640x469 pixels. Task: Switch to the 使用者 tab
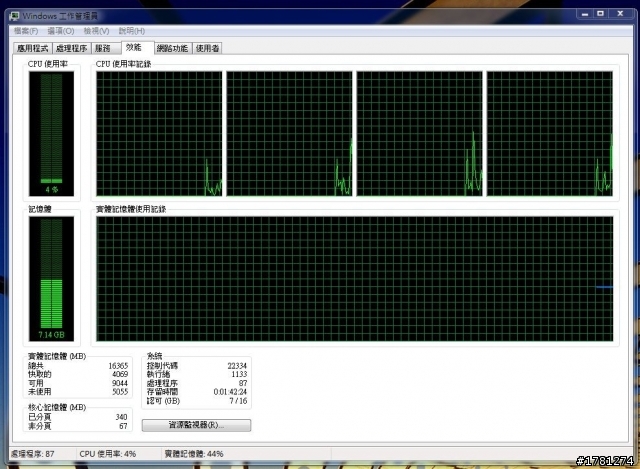pos(207,49)
